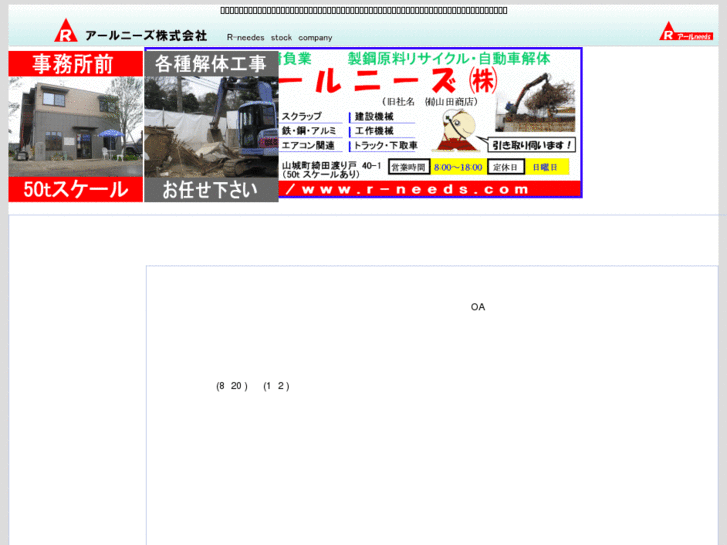The width and height of the screenshot is (727, 545).
Task: Click the 50tスケール red banner
Action: pos(76,189)
